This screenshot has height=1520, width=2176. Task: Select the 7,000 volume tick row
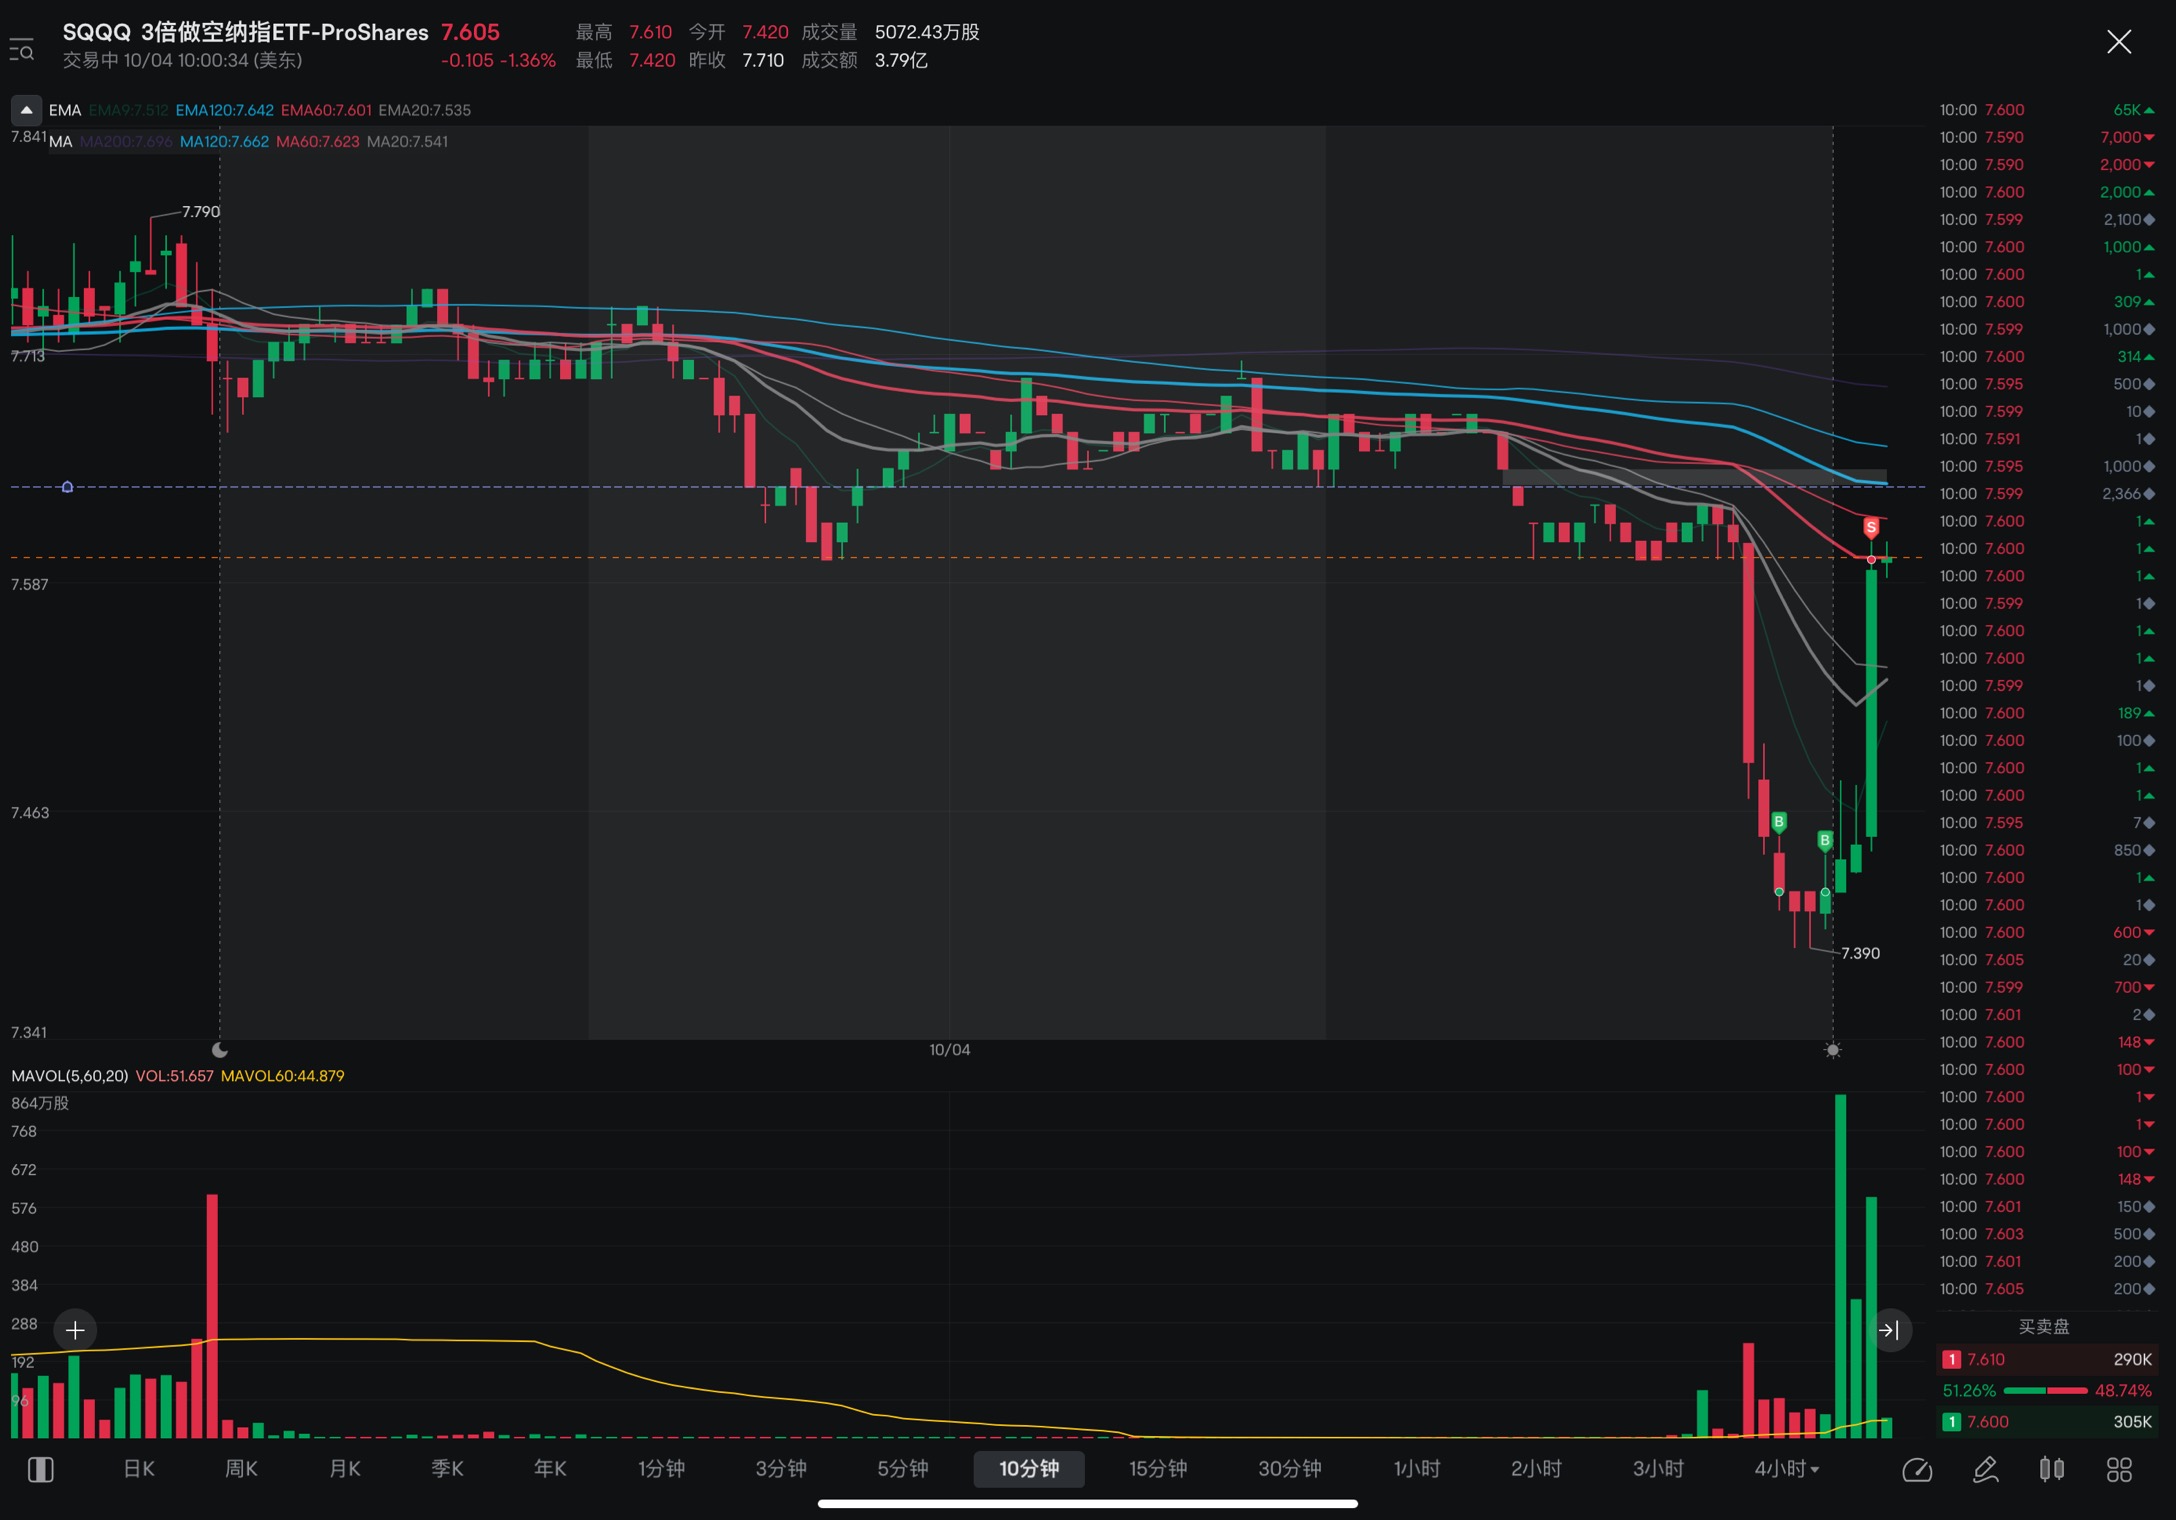(2047, 137)
